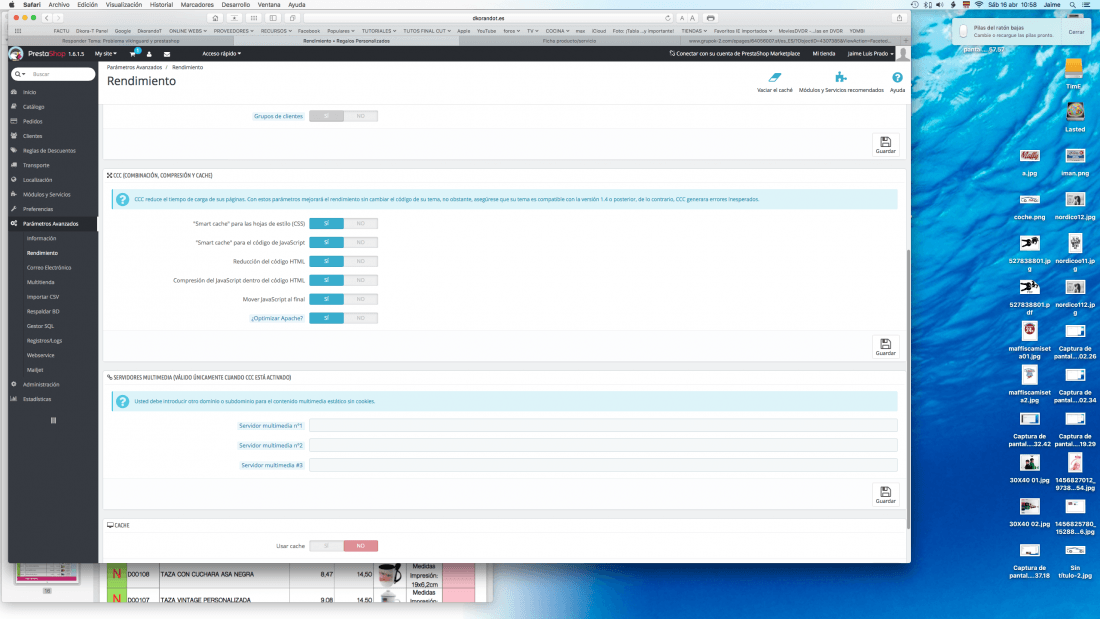Click Facebook bookmark in favorites bar
Image resolution: width=1100 pixels, height=619 pixels.
[x=309, y=31]
